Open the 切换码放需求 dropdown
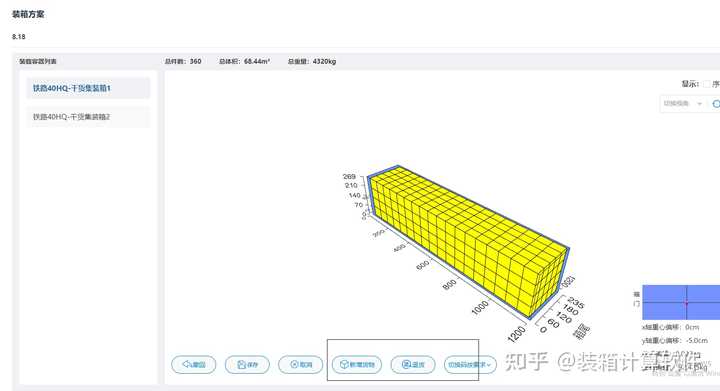 [x=470, y=364]
